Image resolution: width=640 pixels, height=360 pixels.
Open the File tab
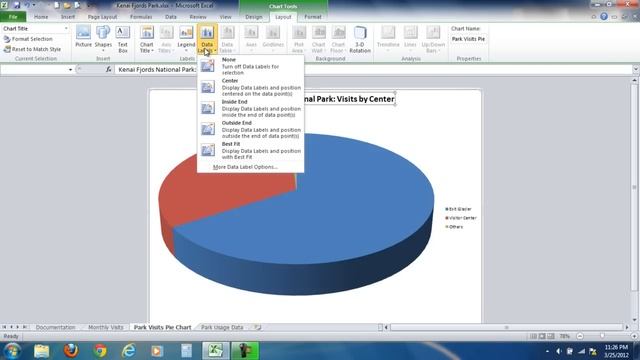(13, 17)
